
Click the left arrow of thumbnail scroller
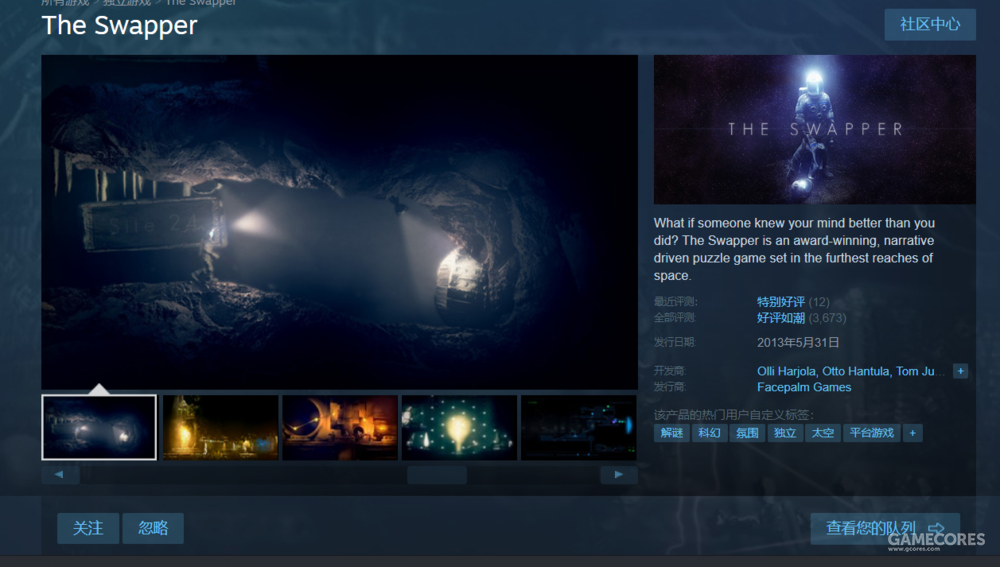point(60,475)
